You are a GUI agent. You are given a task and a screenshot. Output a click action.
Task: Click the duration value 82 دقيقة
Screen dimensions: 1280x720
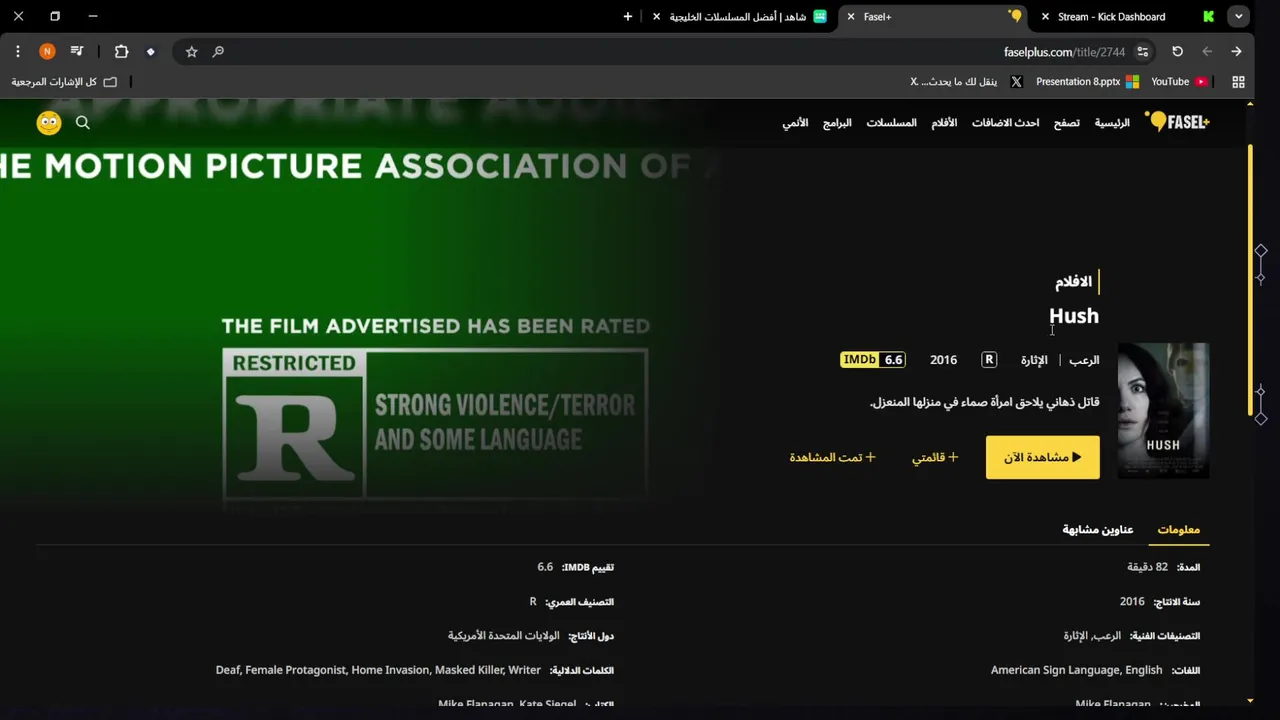click(1148, 567)
